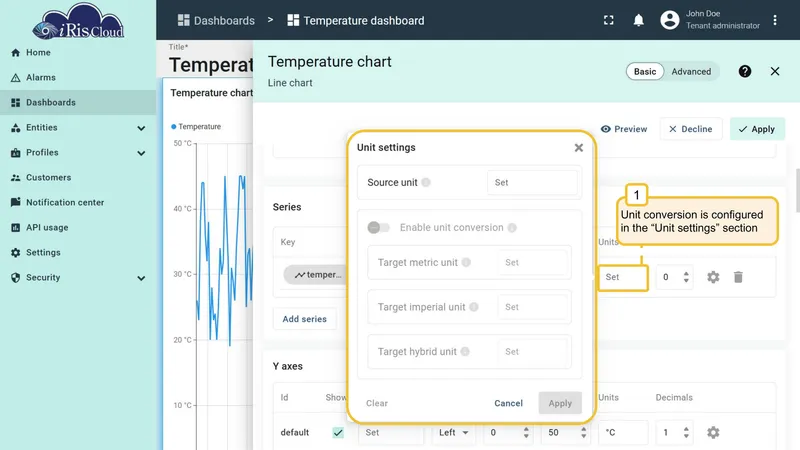
Task: Click the Decline button
Action: click(x=691, y=129)
